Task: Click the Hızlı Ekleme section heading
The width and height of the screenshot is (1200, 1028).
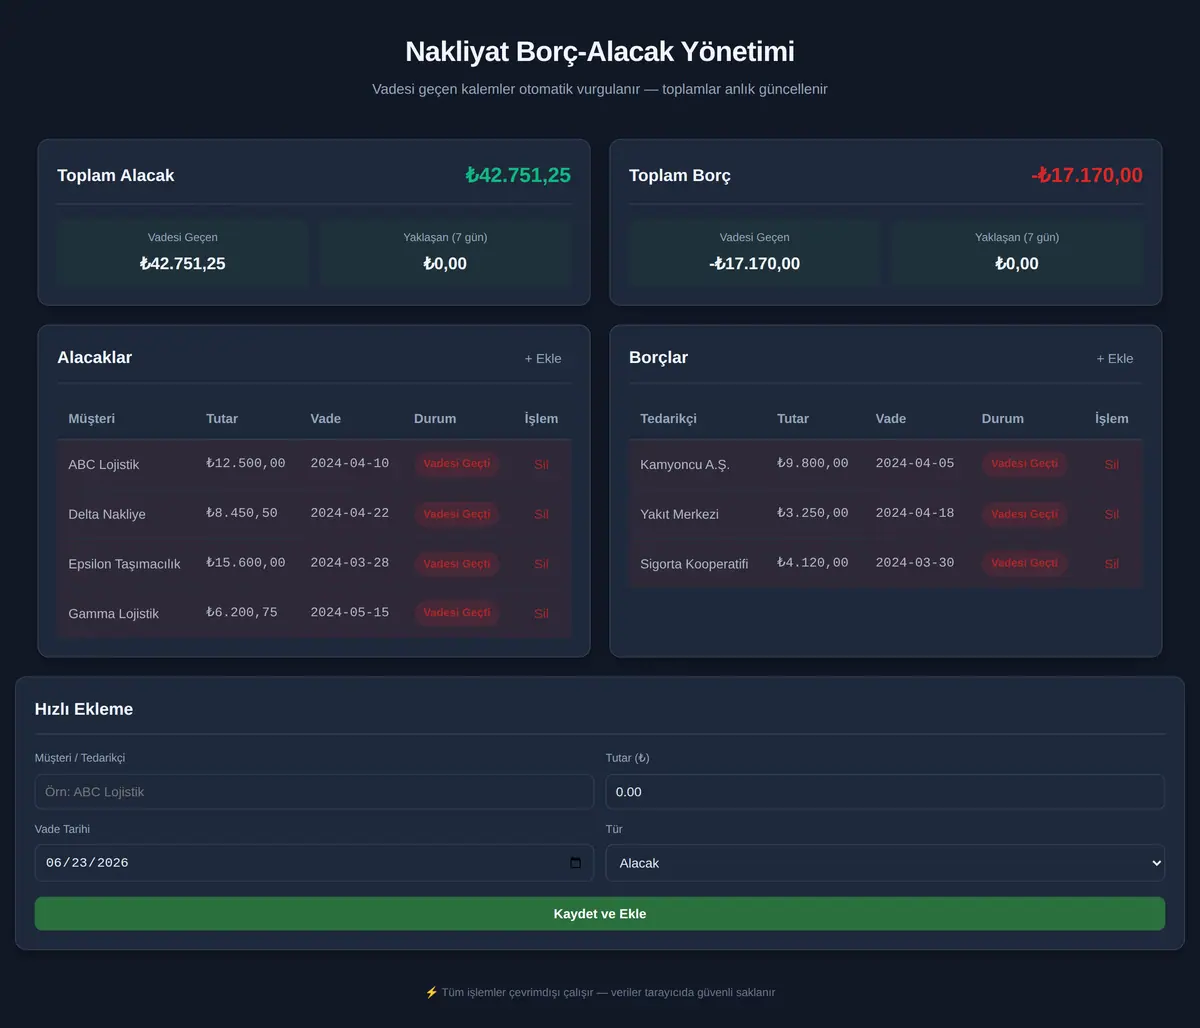Action: point(84,709)
